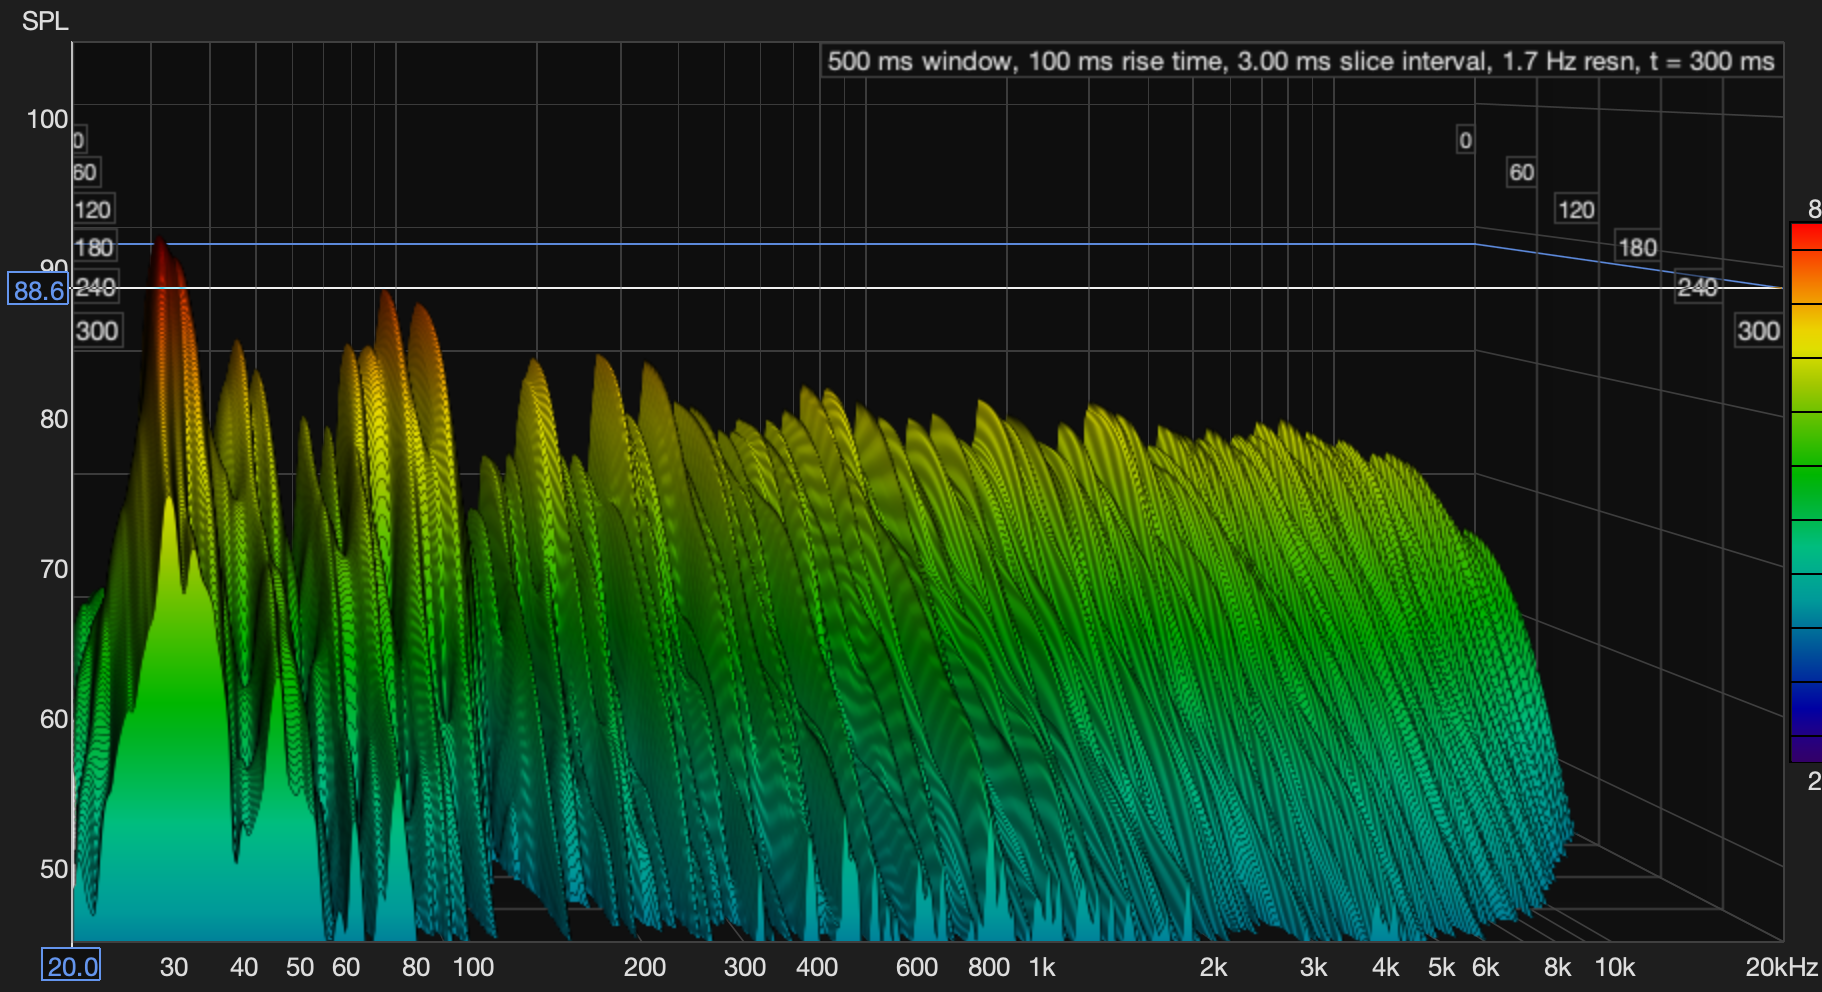Image resolution: width=1822 pixels, height=992 pixels.
Task: Click the 20kHz frequency axis label
Action: [x=1781, y=967]
